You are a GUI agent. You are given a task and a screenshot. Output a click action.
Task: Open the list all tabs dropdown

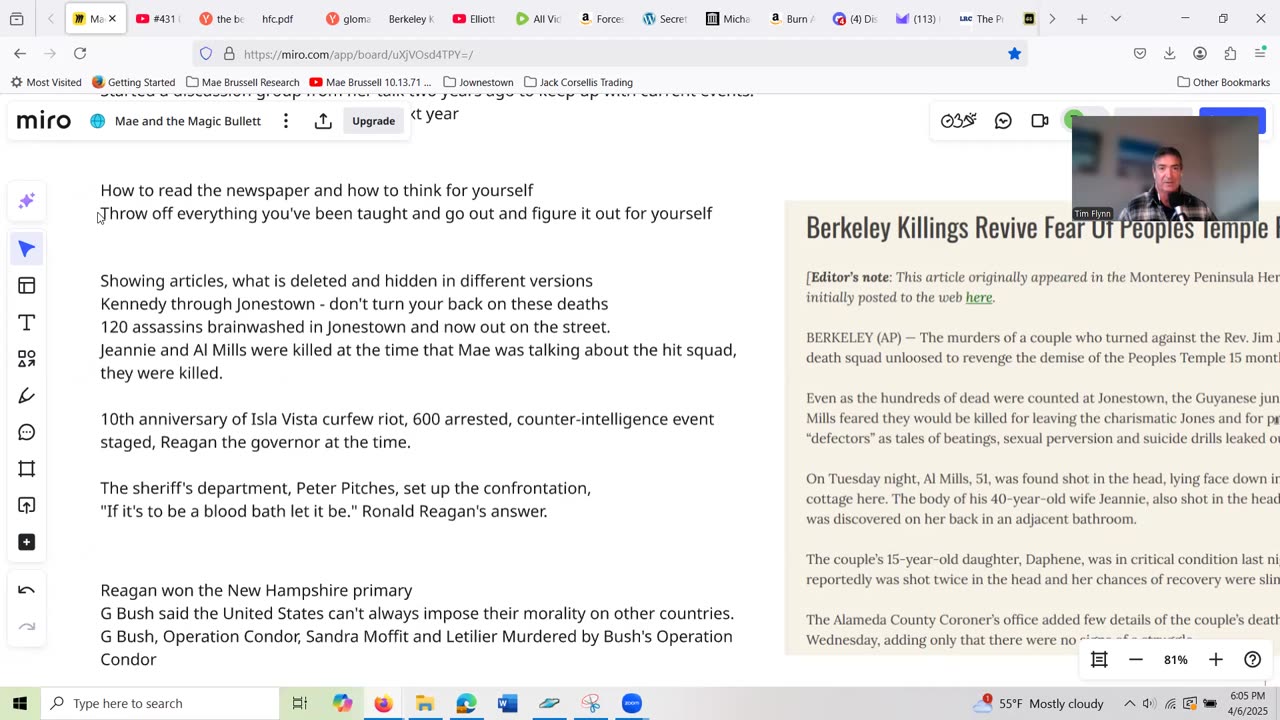[x=1116, y=19]
